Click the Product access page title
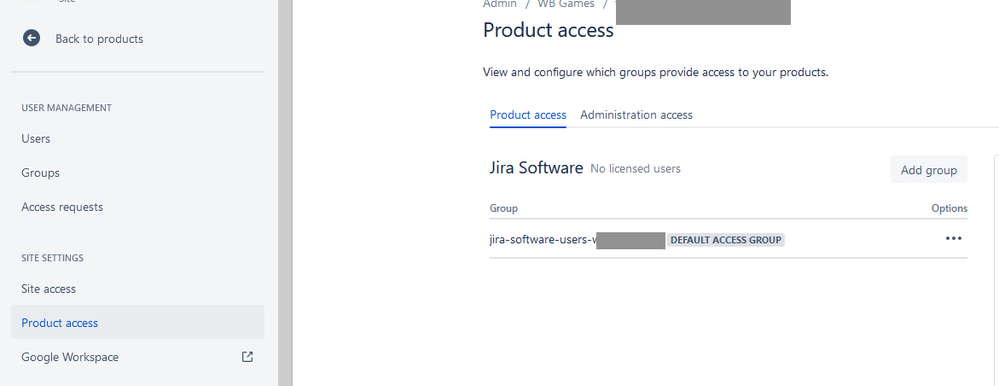 click(548, 30)
